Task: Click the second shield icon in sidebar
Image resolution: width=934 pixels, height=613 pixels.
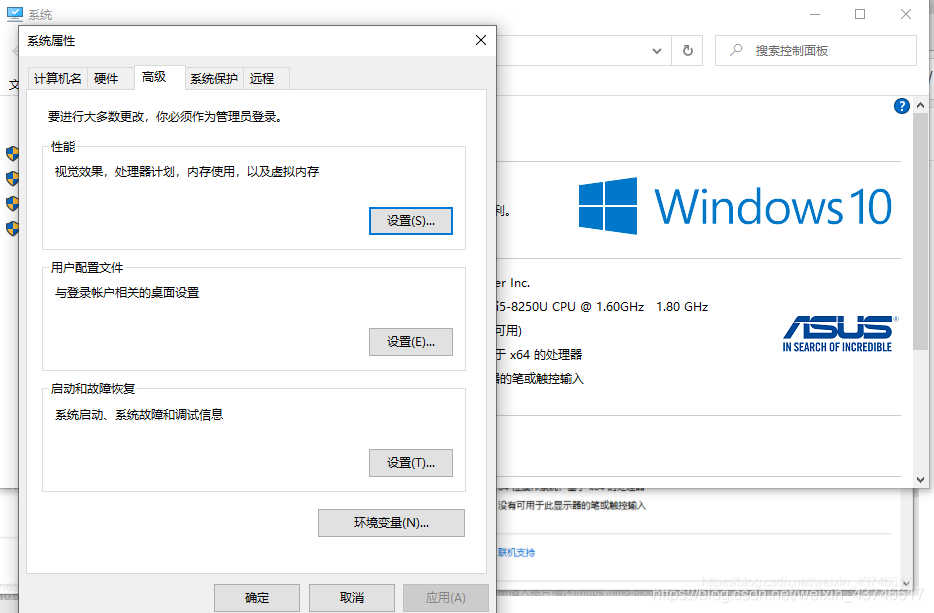Action: coord(13,179)
